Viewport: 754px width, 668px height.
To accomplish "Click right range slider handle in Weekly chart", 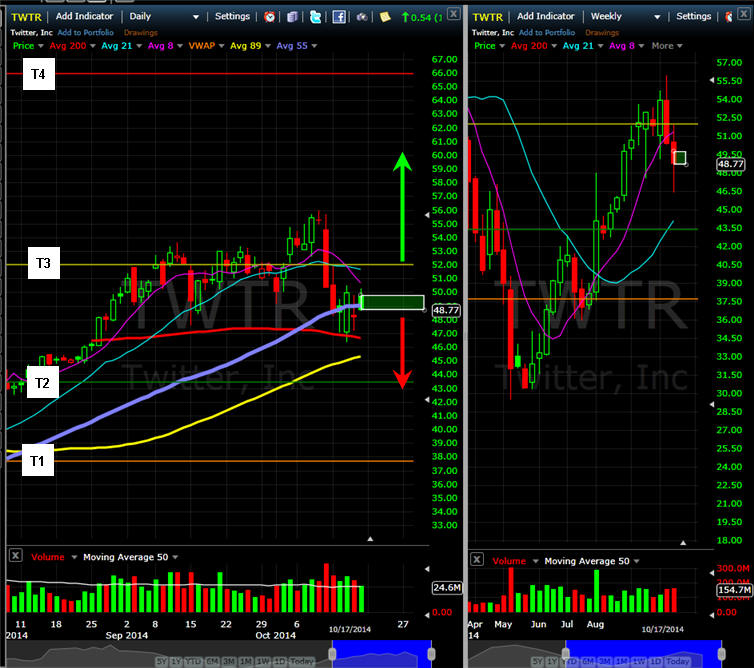I will [721, 653].
